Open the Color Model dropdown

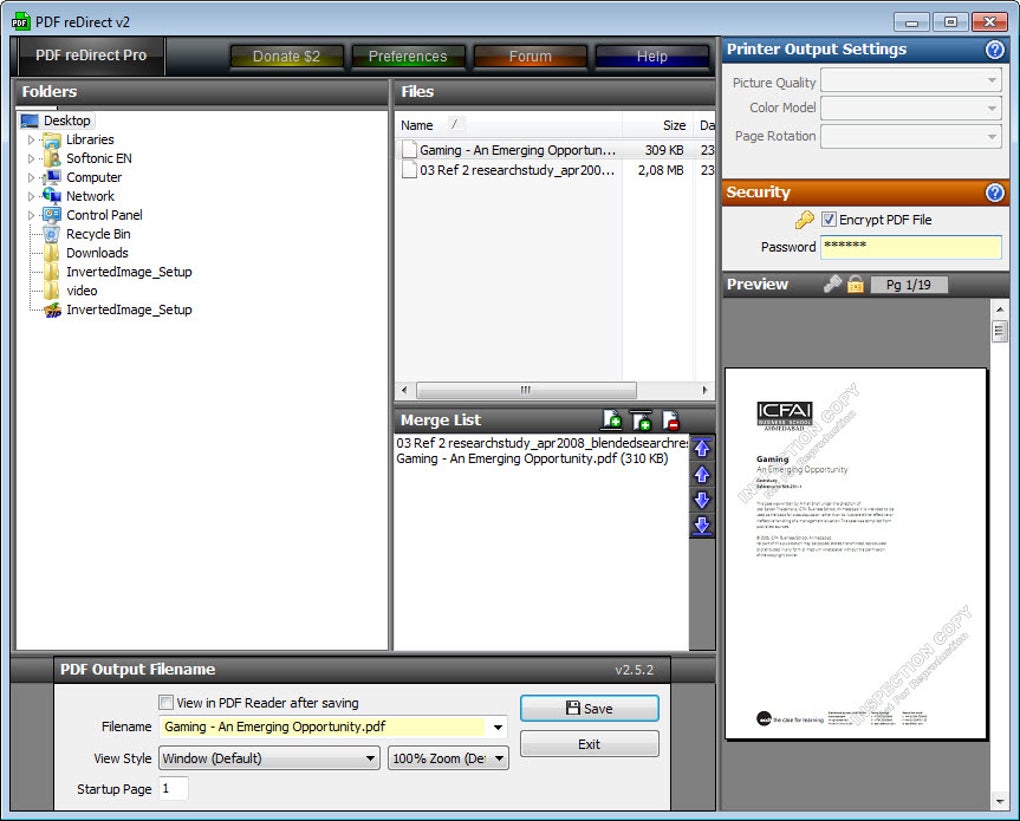(911, 108)
